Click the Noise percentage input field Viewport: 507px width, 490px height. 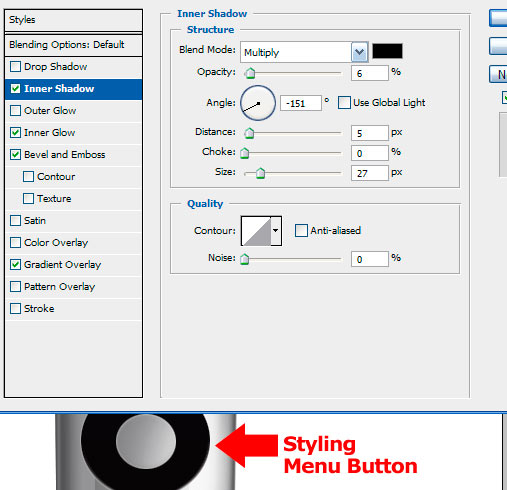pyautogui.click(x=369, y=259)
